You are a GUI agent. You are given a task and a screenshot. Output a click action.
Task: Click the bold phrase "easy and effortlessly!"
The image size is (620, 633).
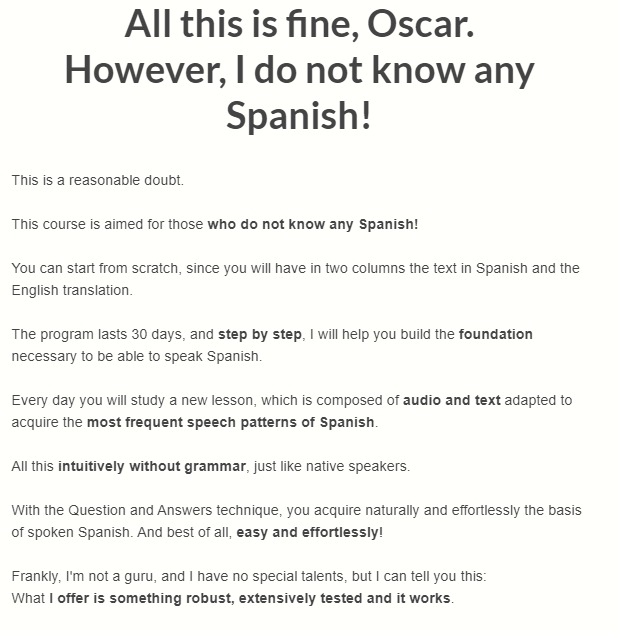pos(309,532)
